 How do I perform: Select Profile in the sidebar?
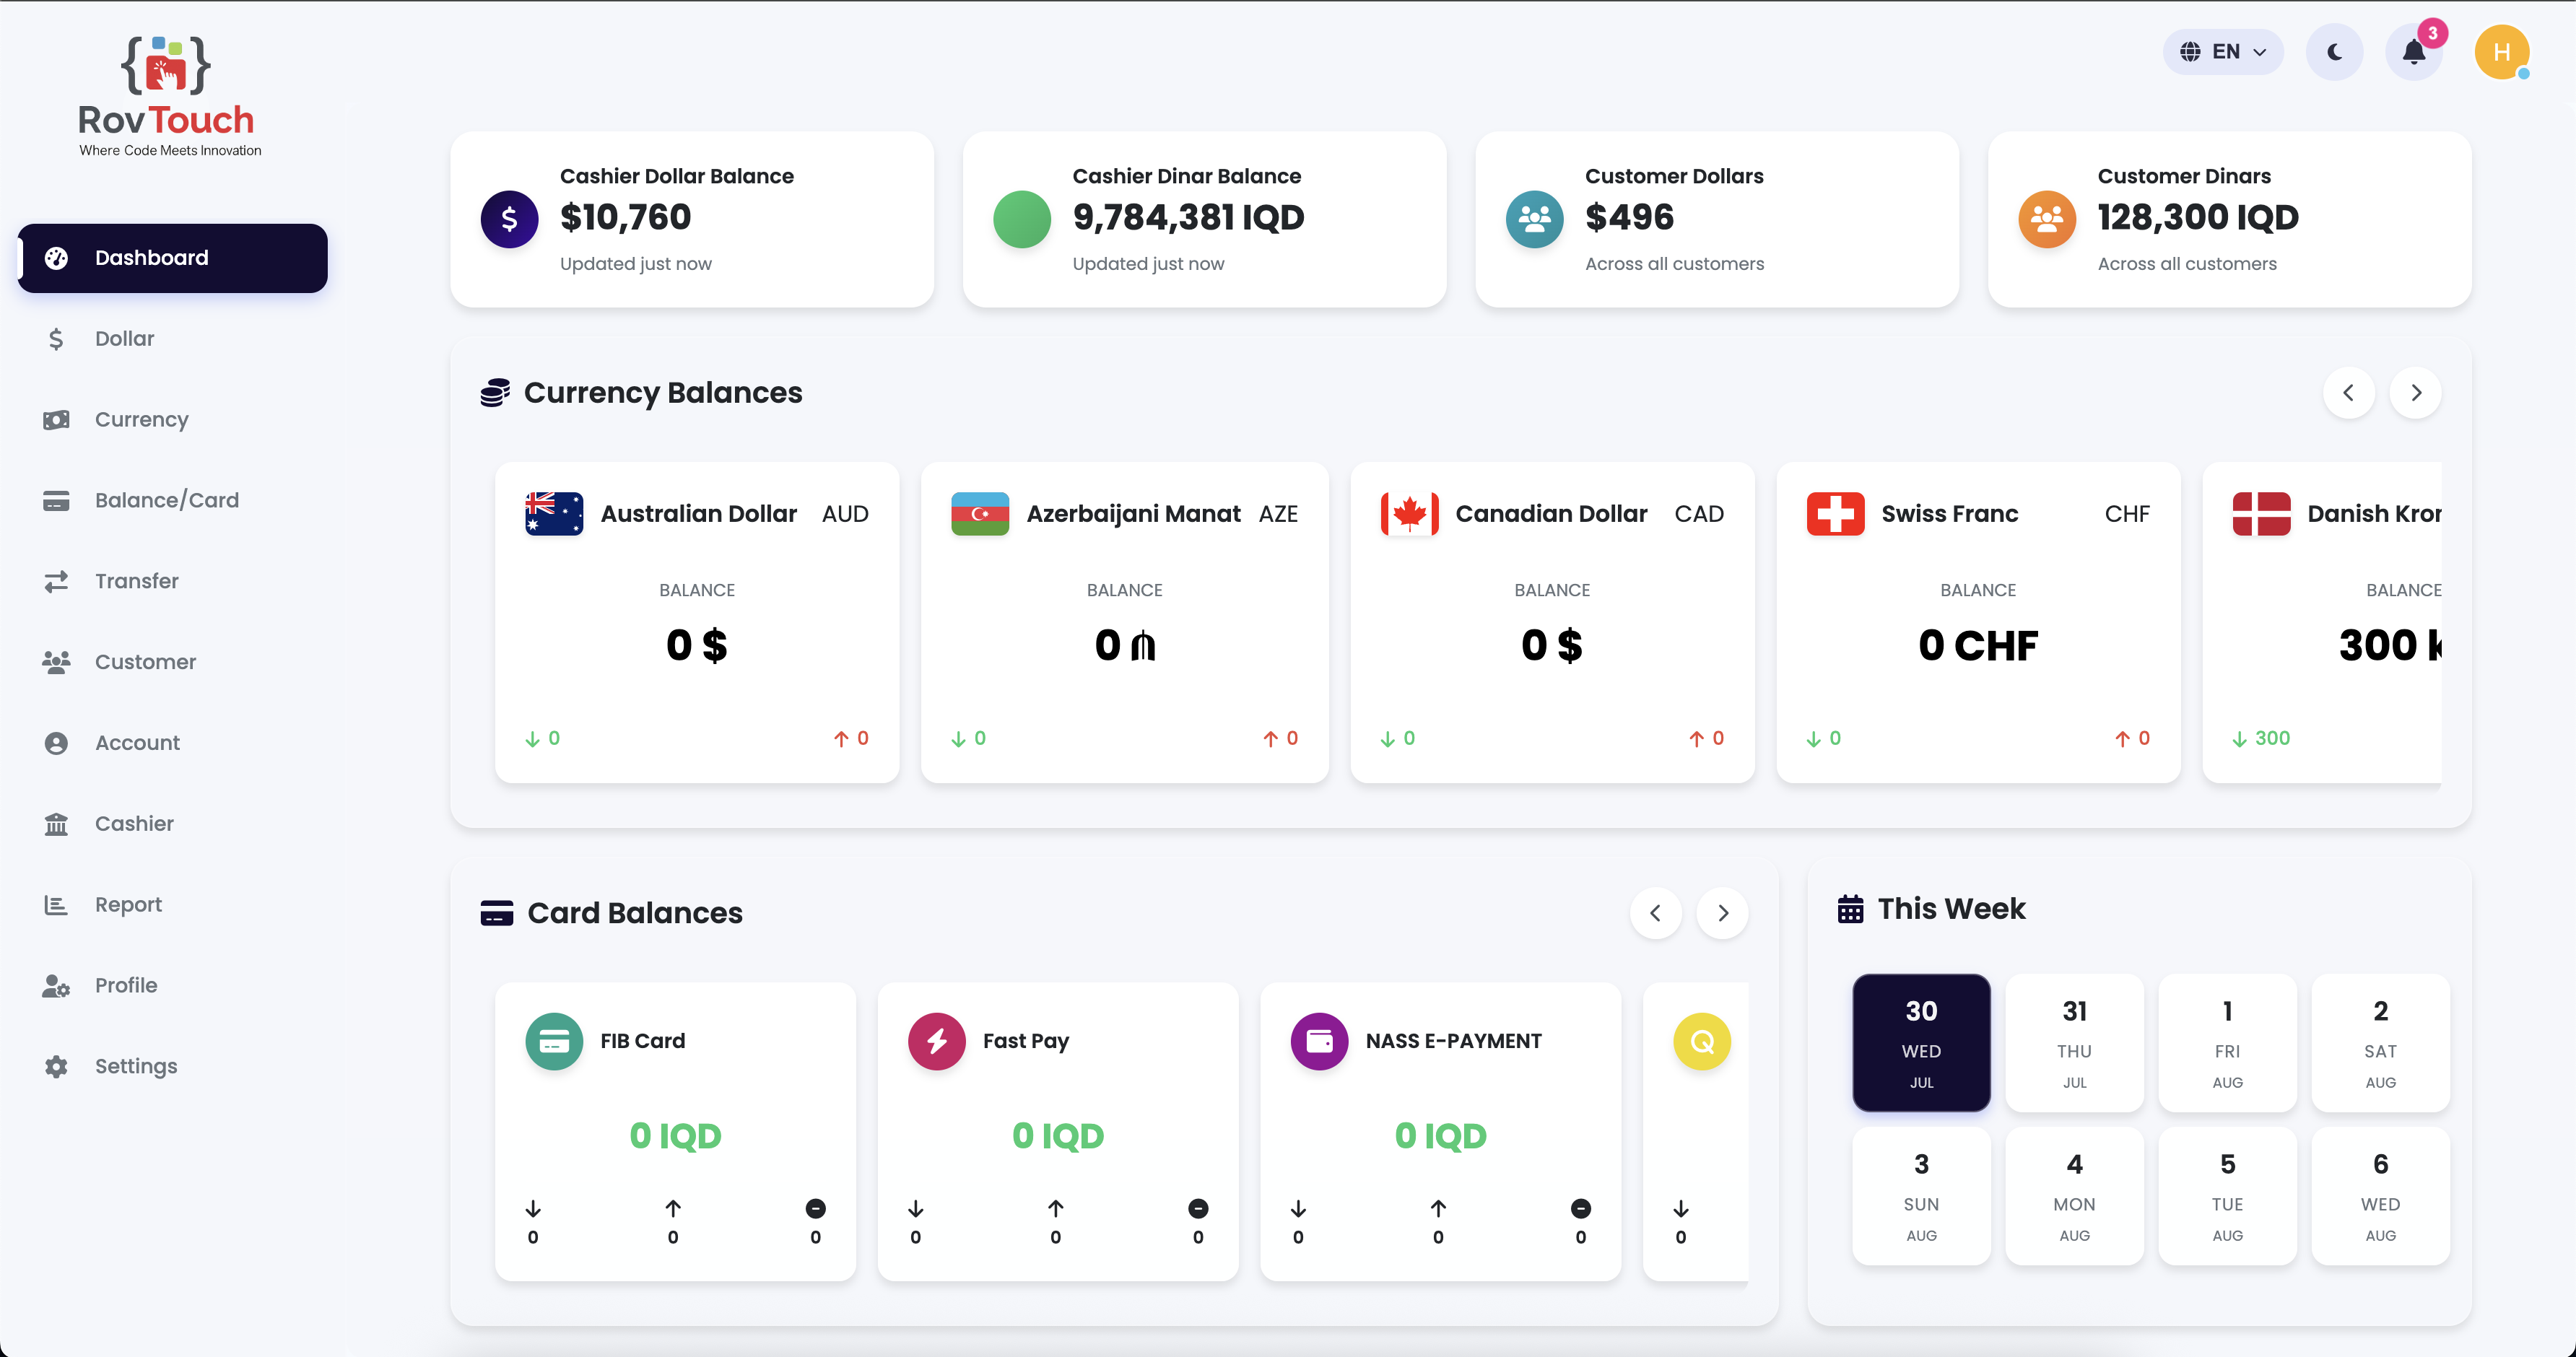173,986
